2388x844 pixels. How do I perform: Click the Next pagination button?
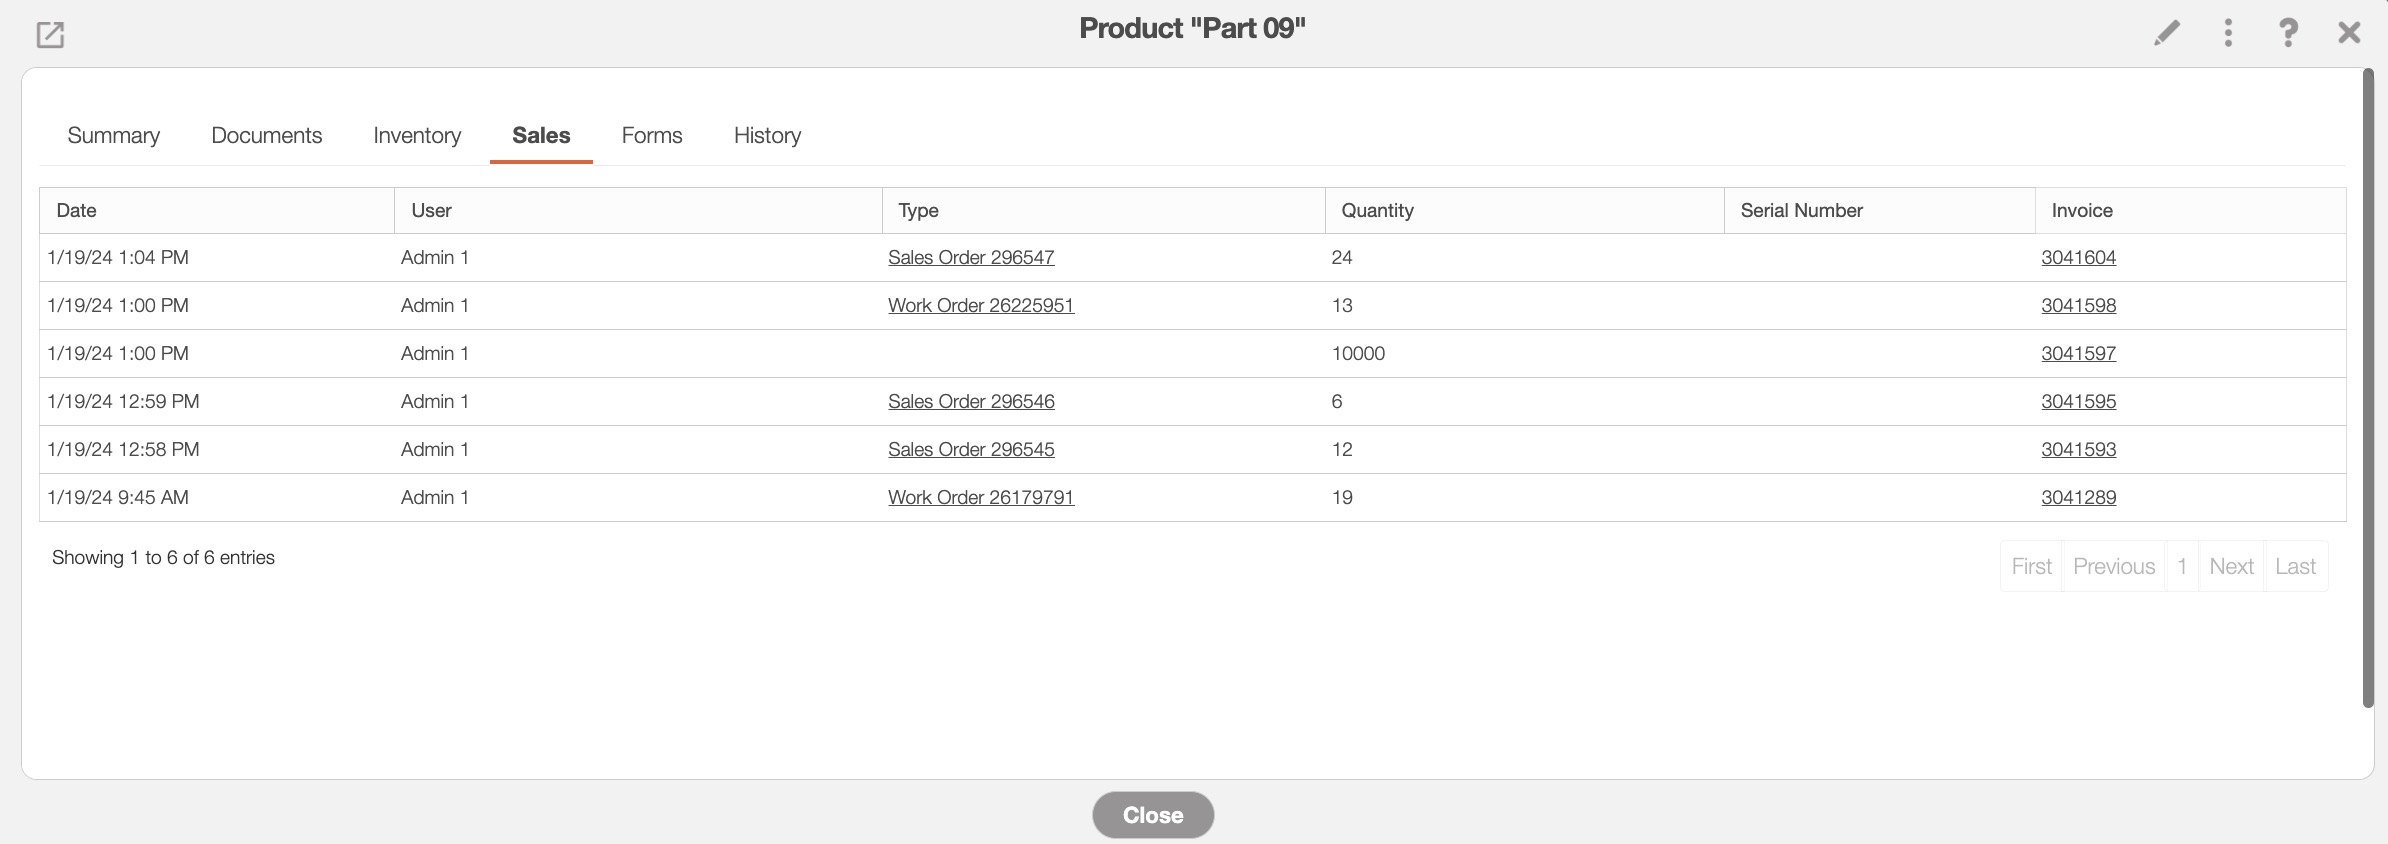point(2231,566)
